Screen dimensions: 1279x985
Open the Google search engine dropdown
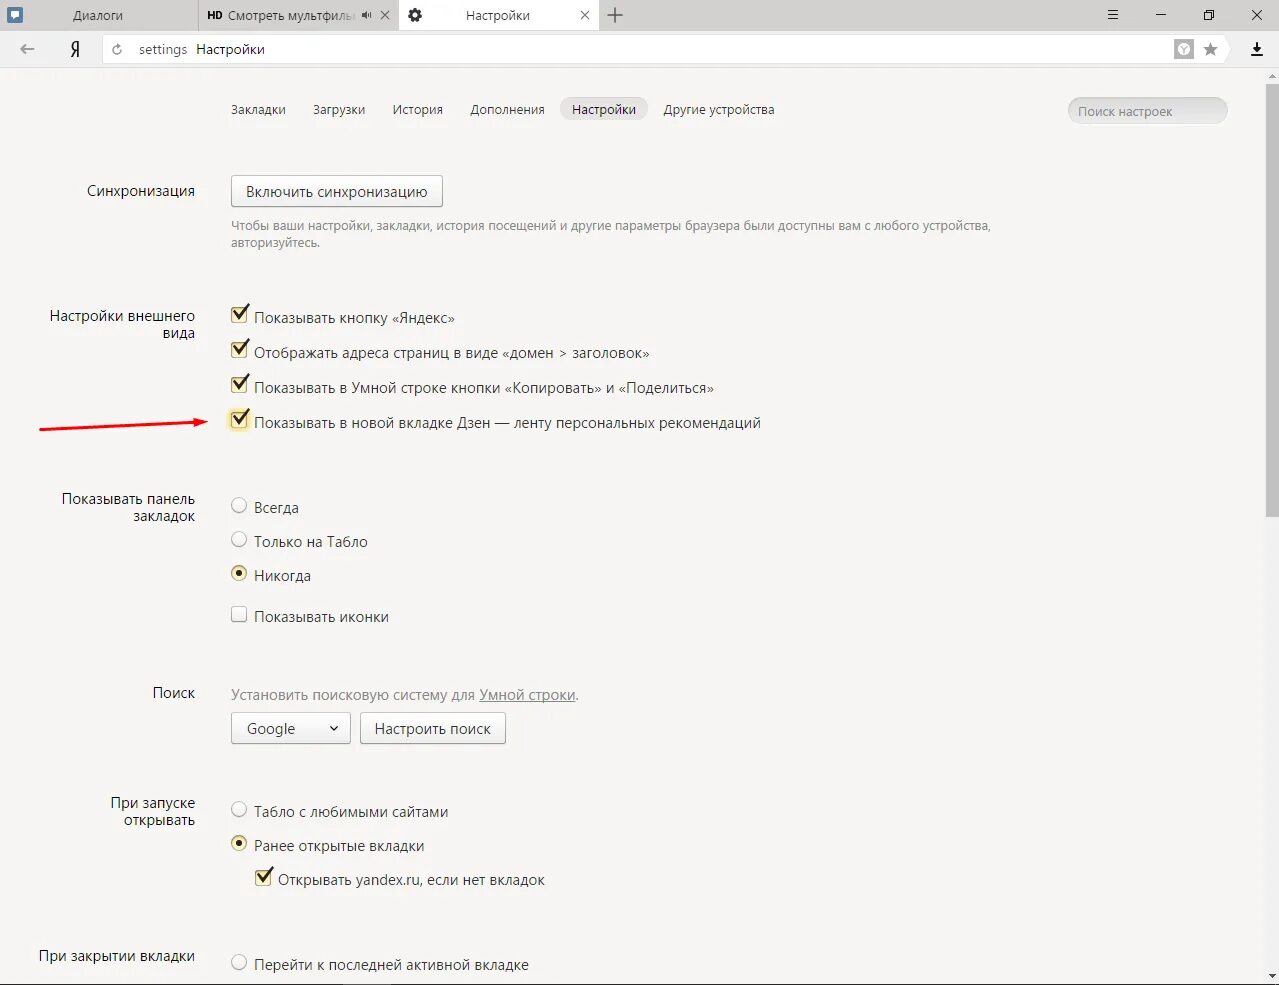pos(291,728)
